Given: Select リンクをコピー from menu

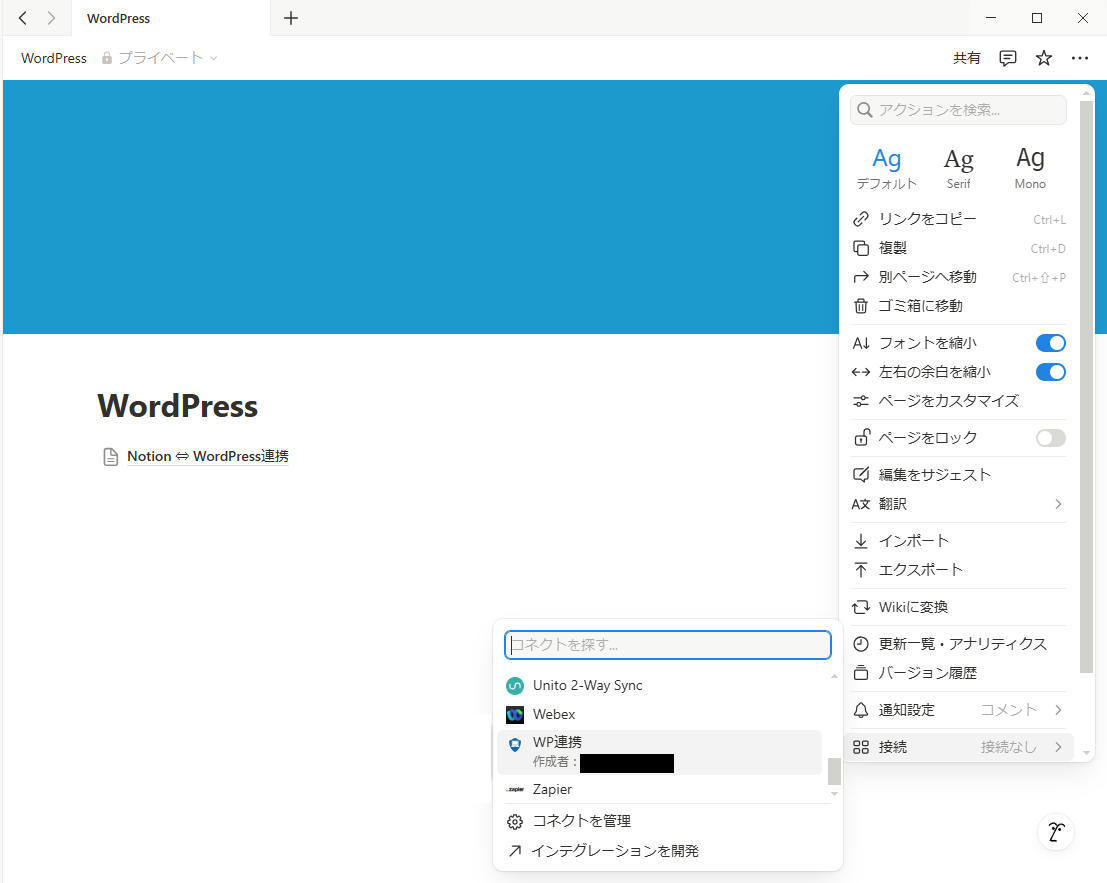Looking at the screenshot, I should point(927,219).
